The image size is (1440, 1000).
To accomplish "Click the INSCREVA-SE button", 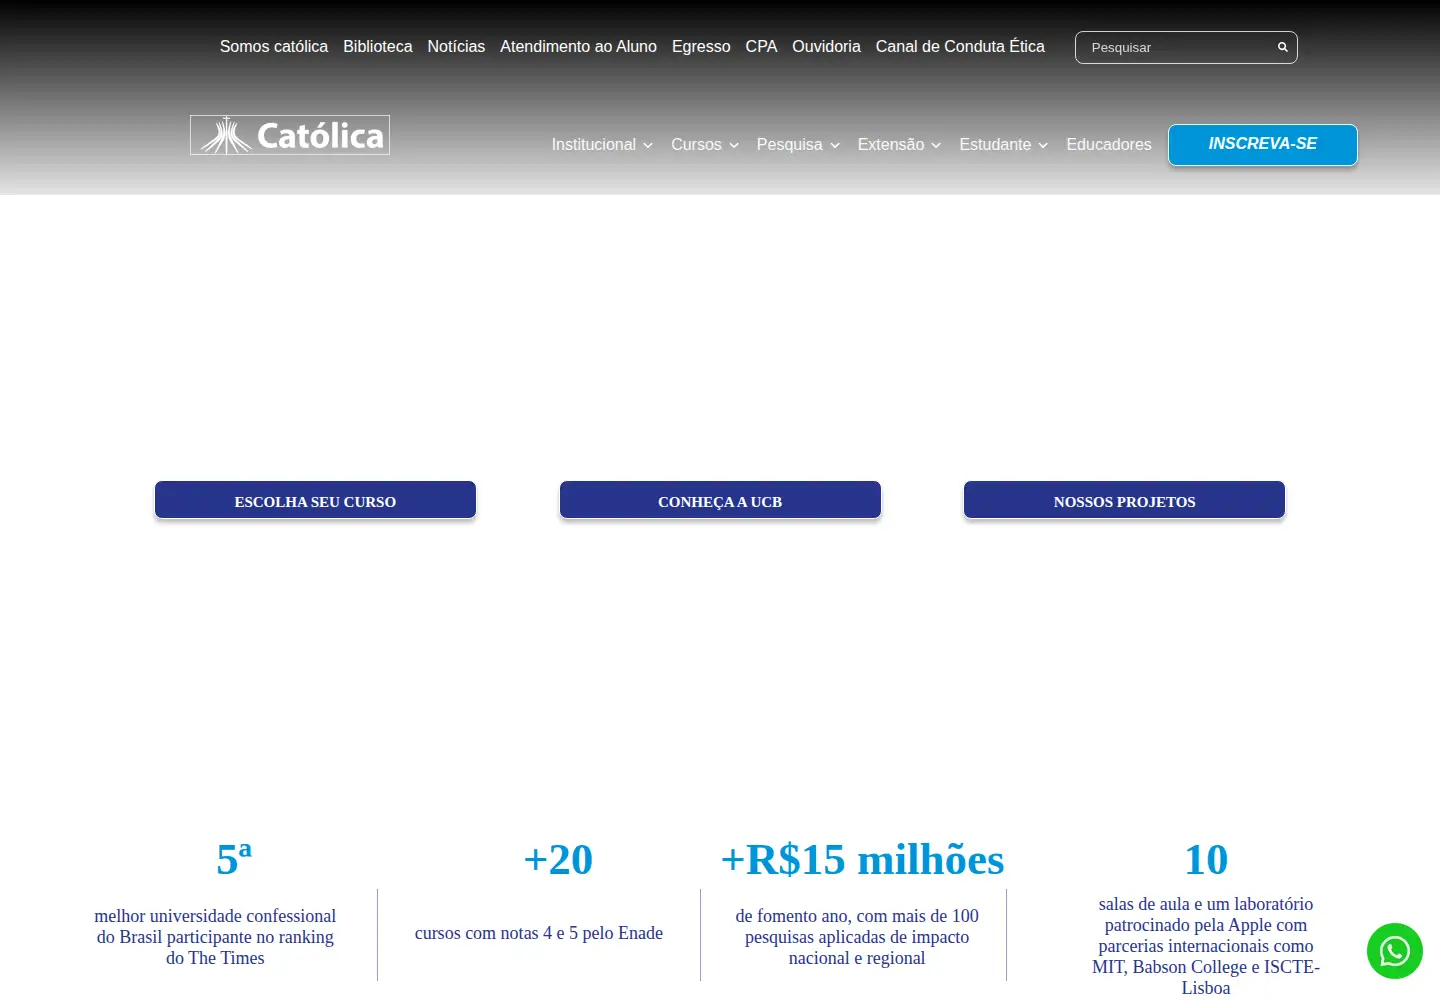I will coord(1263,145).
